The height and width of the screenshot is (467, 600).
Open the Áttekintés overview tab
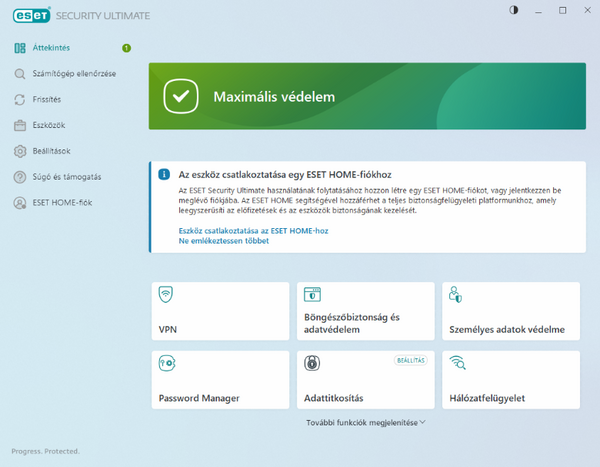[x=50, y=48]
